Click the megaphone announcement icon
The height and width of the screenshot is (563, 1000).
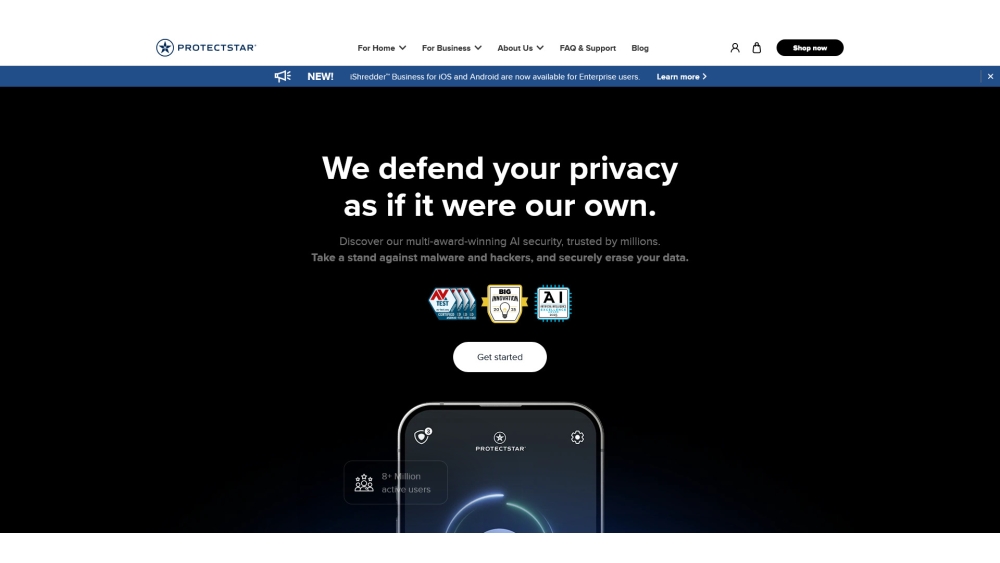pyautogui.click(x=283, y=77)
